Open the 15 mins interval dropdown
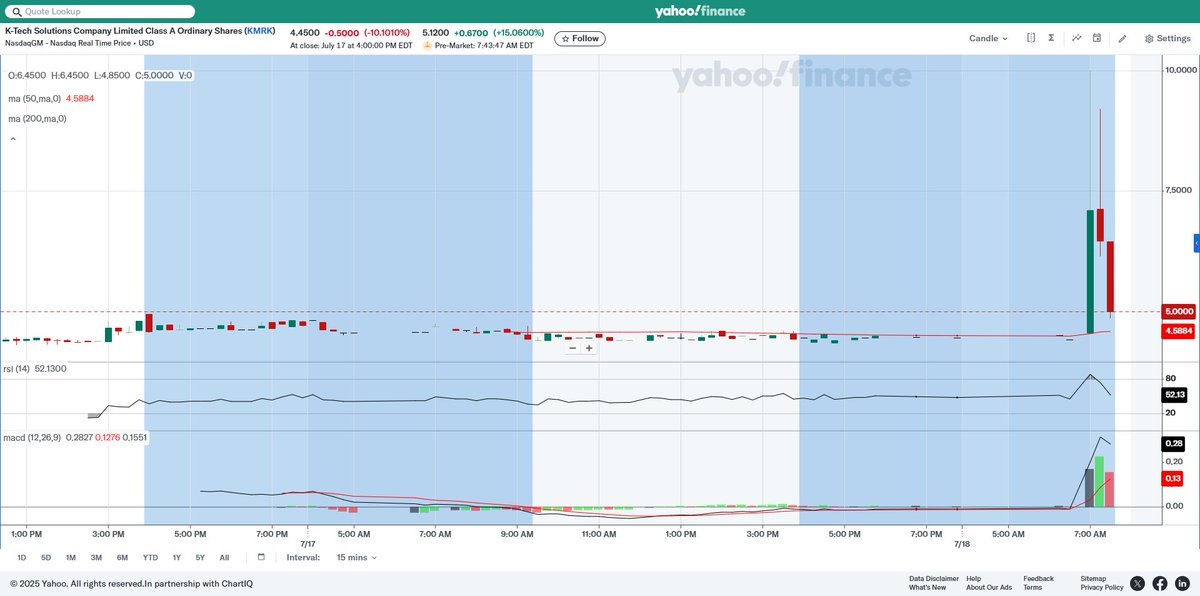This screenshot has width=1200, height=596. pos(356,557)
